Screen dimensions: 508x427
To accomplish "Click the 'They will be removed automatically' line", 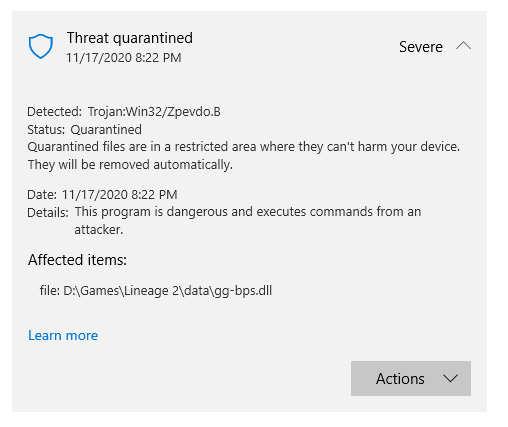I will coord(130,165).
